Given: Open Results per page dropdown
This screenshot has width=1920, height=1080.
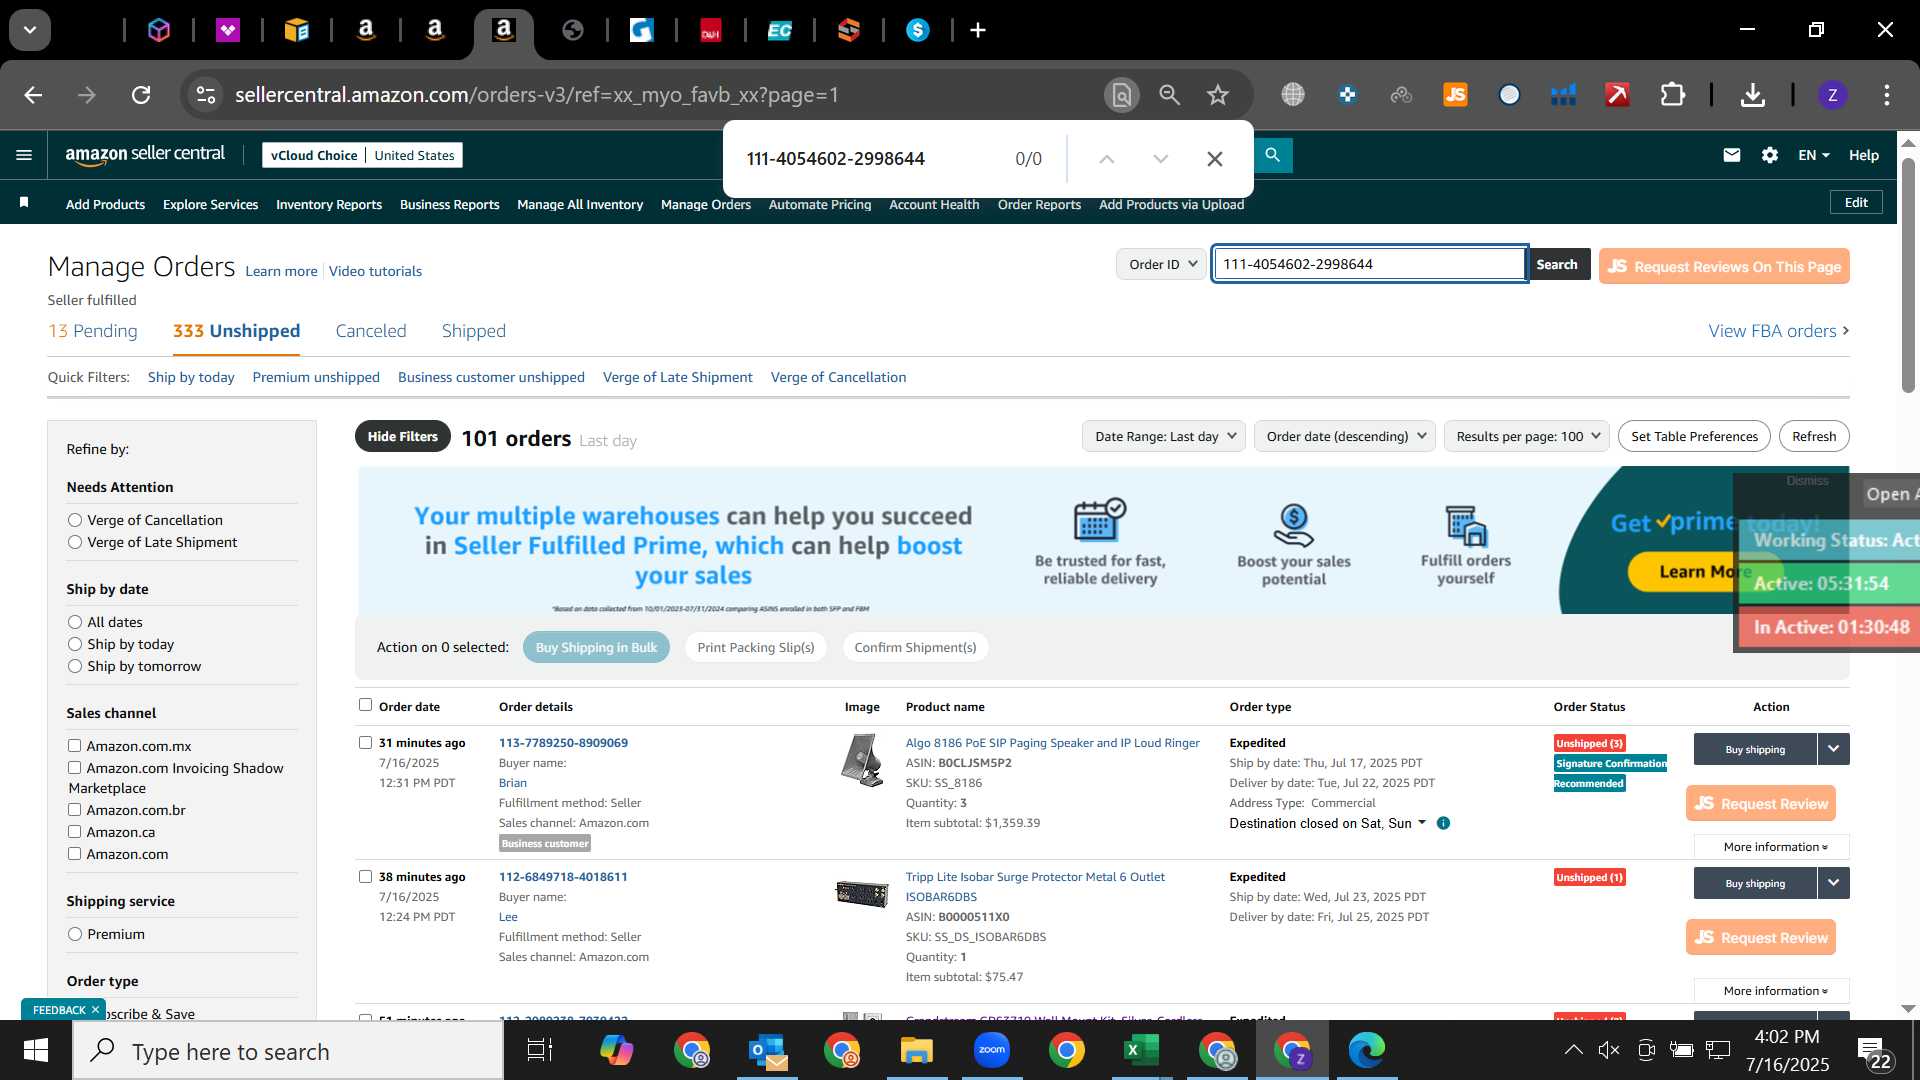Looking at the screenshot, I should pyautogui.click(x=1527, y=436).
